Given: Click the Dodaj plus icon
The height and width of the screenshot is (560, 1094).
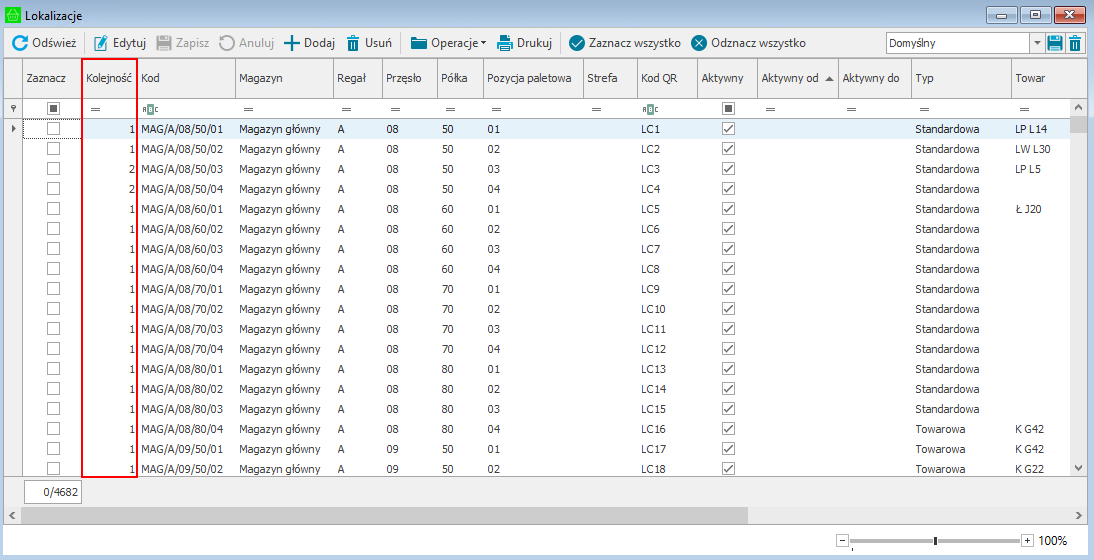Looking at the screenshot, I should coord(292,43).
